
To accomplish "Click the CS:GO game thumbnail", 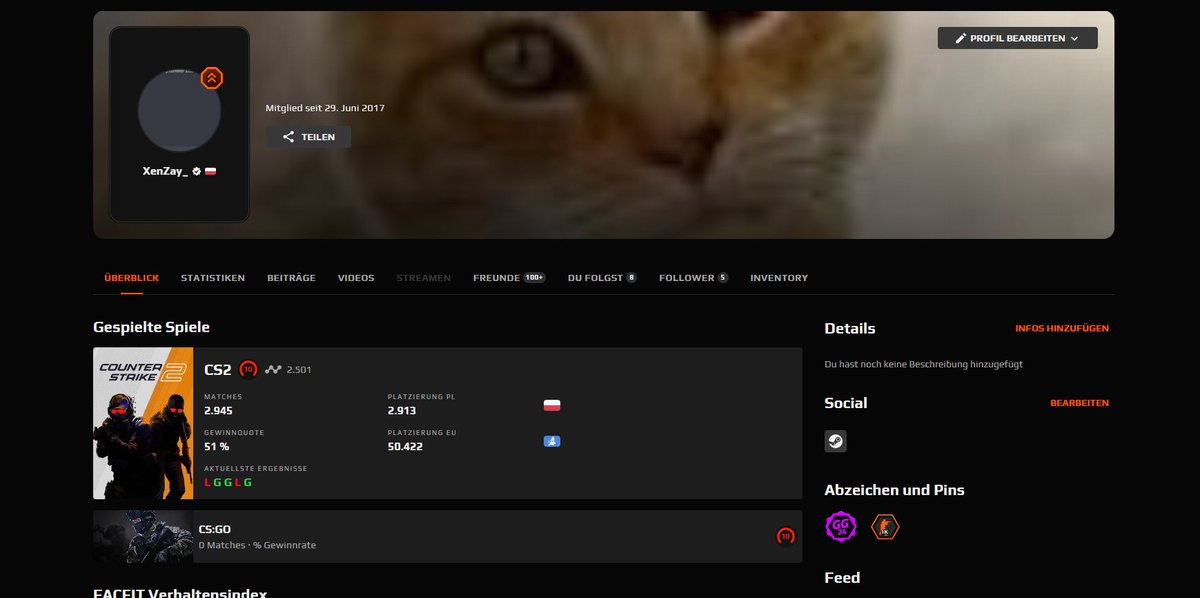I will coord(143,536).
